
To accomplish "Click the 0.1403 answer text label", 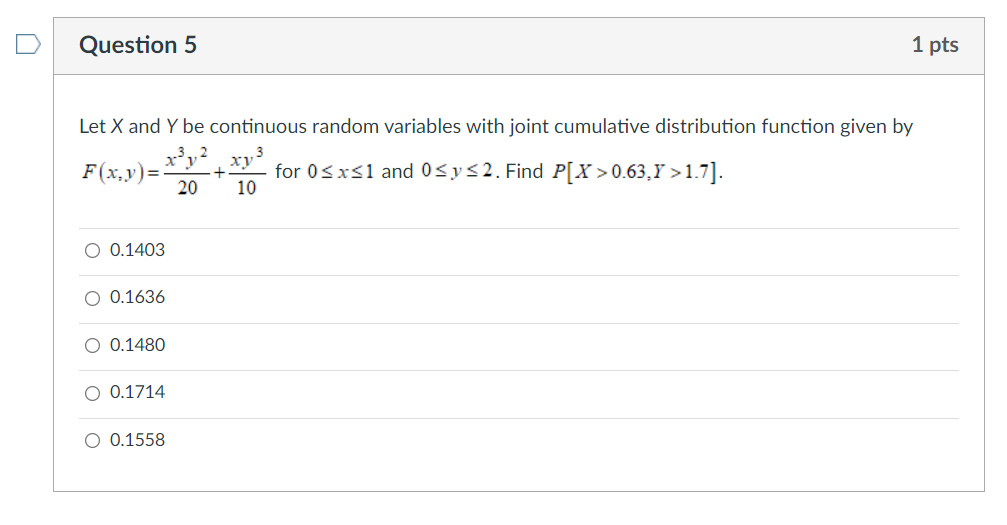I will (137, 250).
